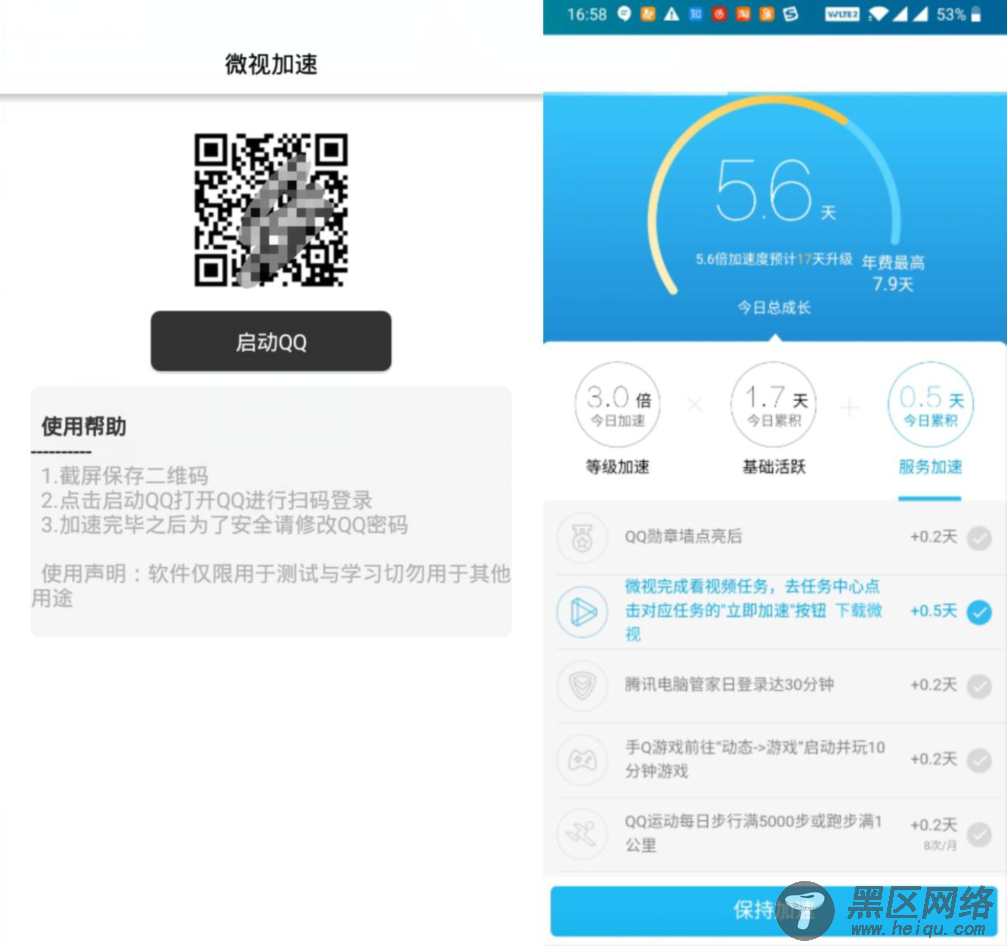Screen dimensions: 1007x946
Task: Tap the Wi-Fi status icon
Action: click(x=877, y=14)
